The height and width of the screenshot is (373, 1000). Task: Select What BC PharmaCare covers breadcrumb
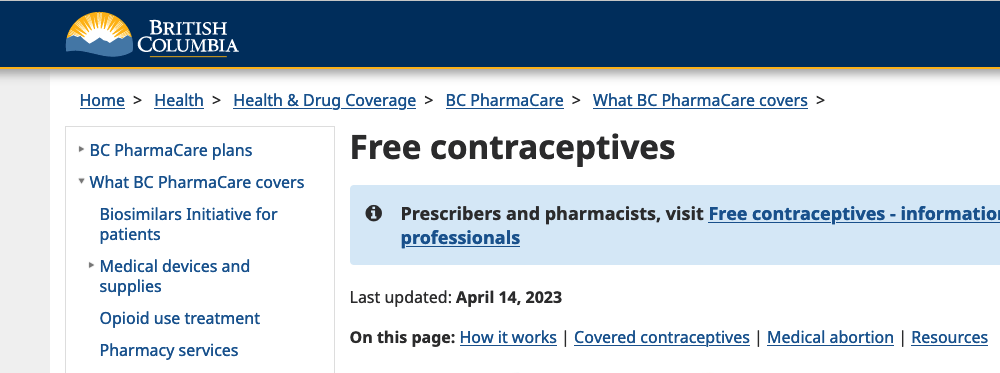pos(700,100)
